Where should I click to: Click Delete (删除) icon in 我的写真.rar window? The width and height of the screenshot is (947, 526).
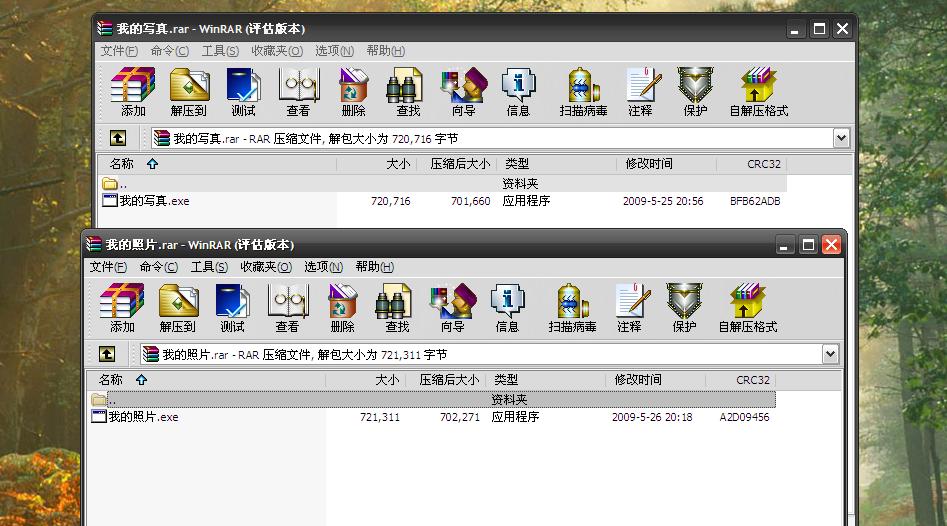(x=353, y=92)
